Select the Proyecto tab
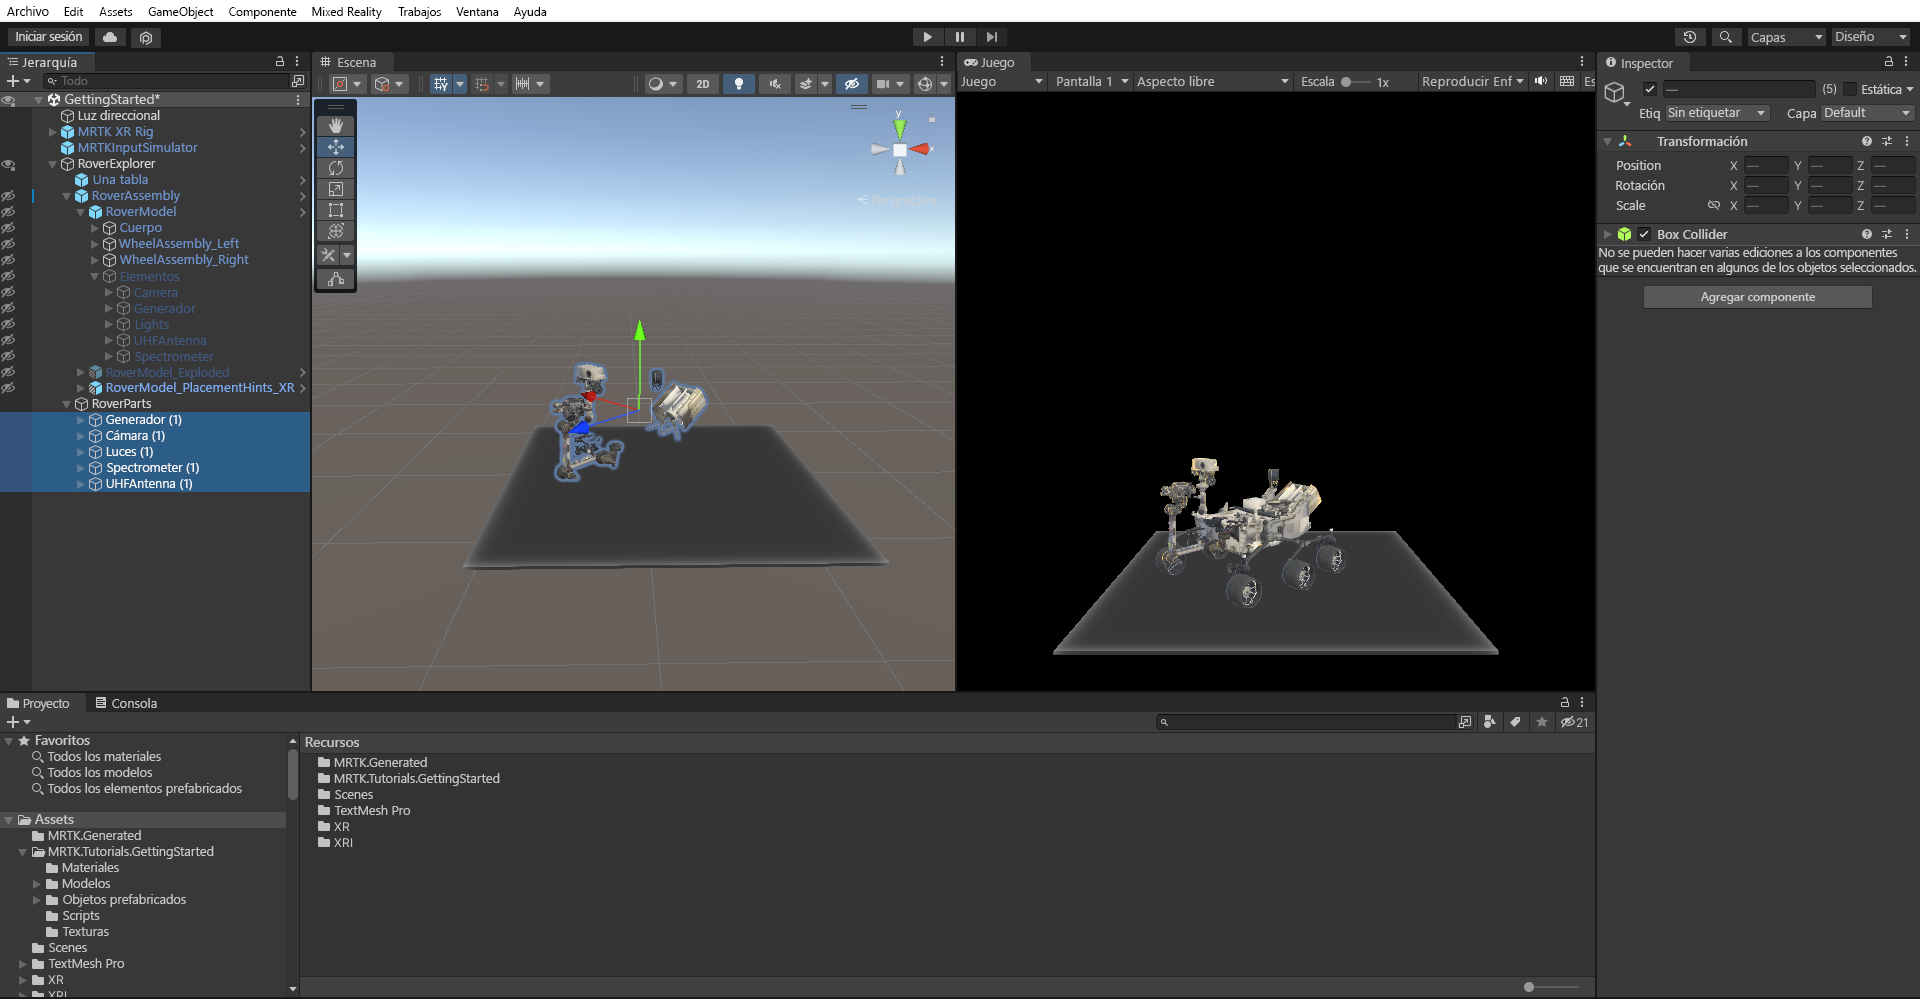Screen dimensions: 1920x999 (x=39, y=703)
